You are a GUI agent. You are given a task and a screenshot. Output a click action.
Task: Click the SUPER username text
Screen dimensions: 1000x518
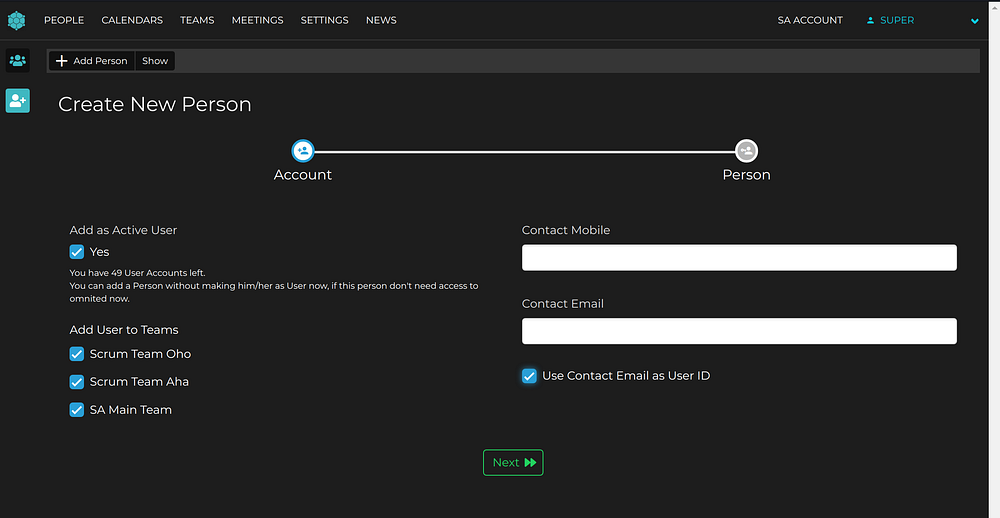pos(897,20)
